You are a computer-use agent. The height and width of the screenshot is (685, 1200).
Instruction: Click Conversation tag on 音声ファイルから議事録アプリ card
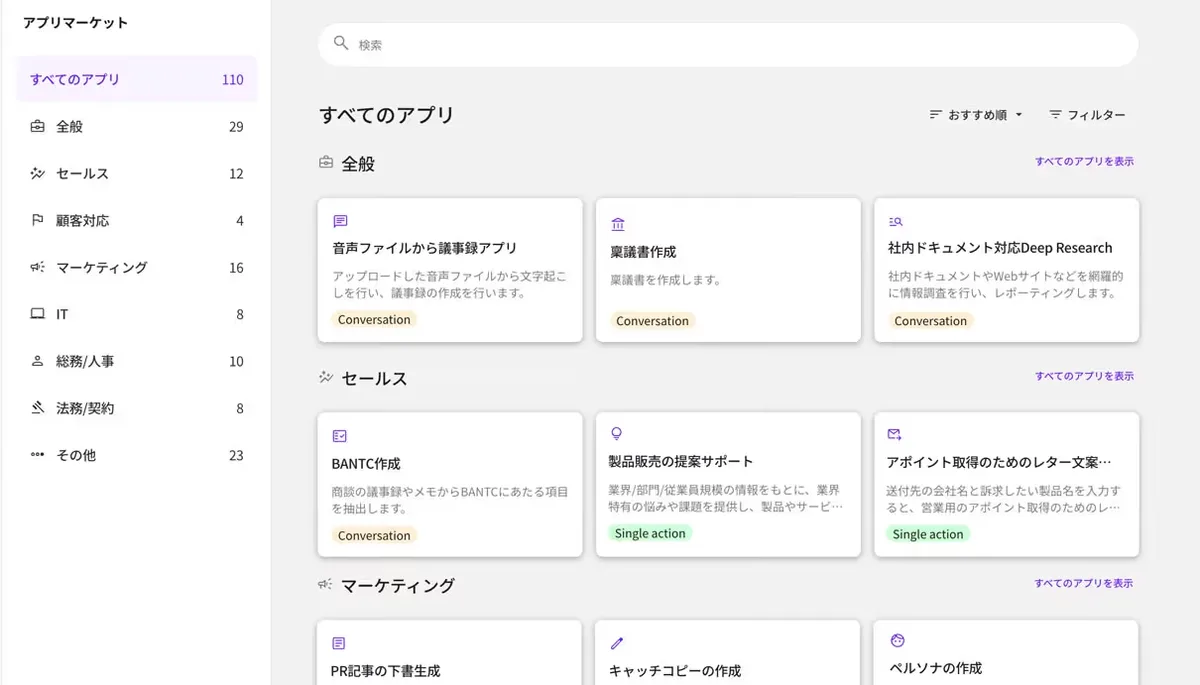tap(374, 320)
